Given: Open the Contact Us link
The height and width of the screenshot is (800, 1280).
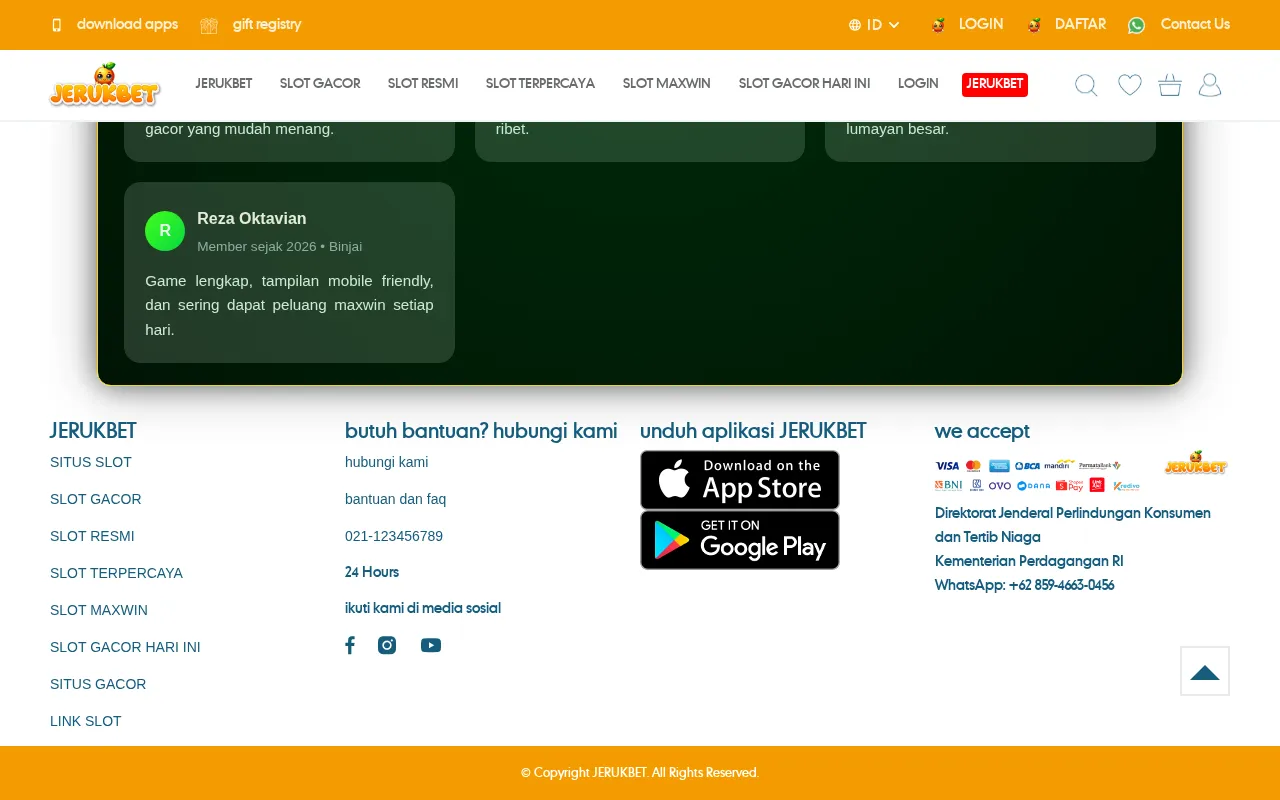Looking at the screenshot, I should click(x=1195, y=24).
